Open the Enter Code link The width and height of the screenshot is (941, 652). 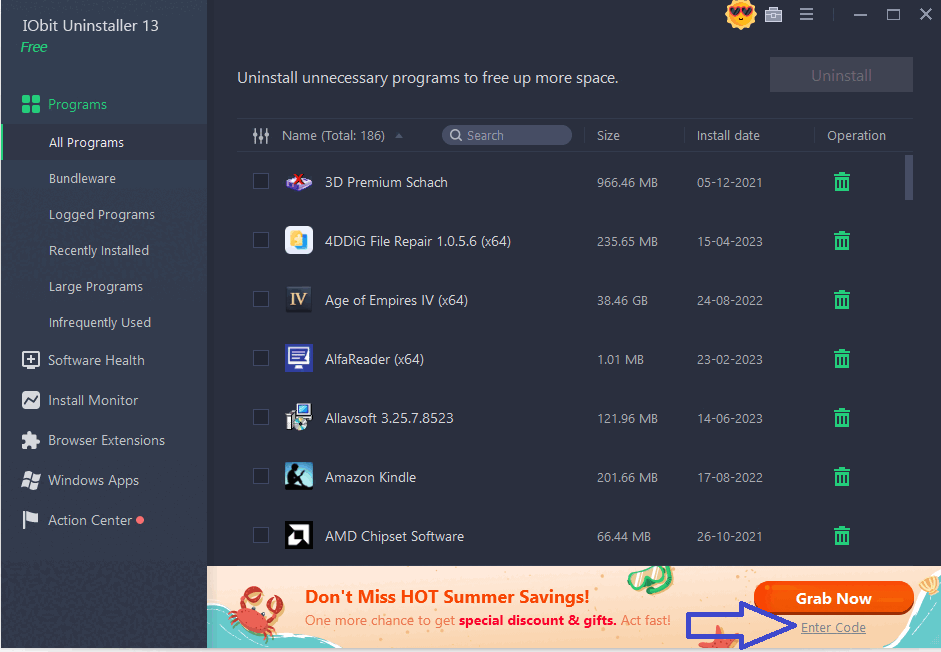click(x=833, y=627)
